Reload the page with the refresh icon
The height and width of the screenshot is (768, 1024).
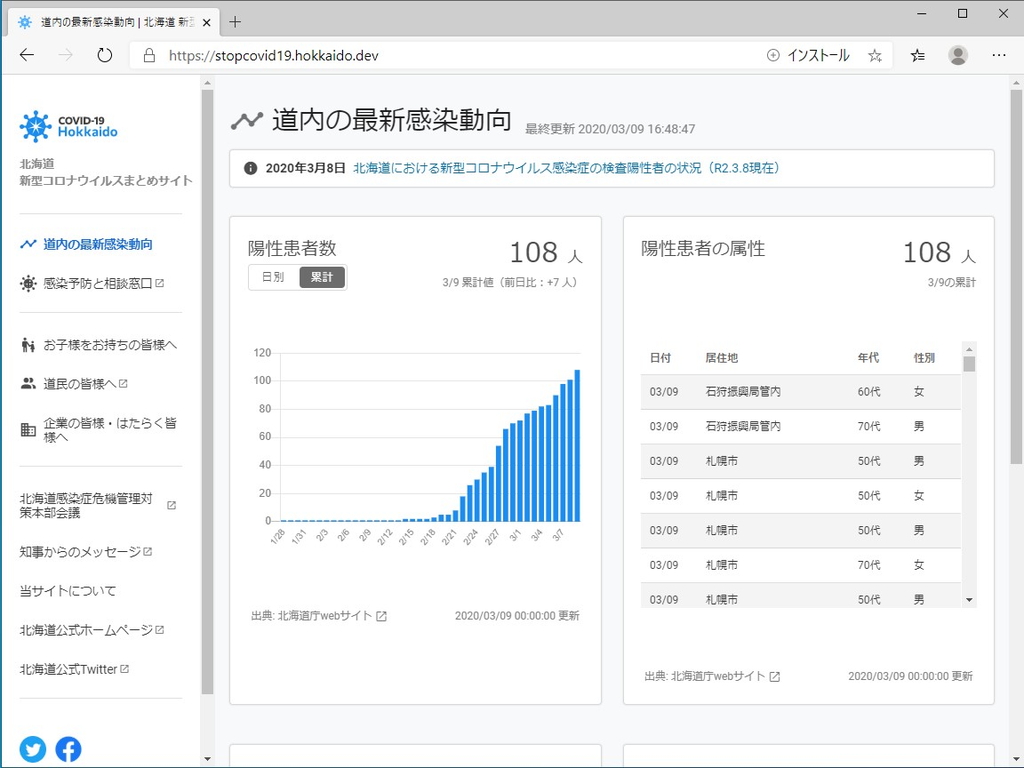point(104,56)
